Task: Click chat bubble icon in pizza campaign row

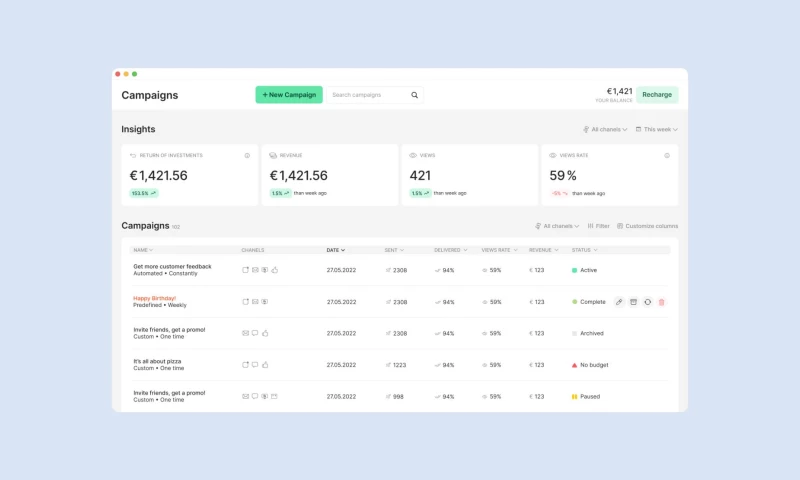Action: pyautogui.click(x=255, y=365)
